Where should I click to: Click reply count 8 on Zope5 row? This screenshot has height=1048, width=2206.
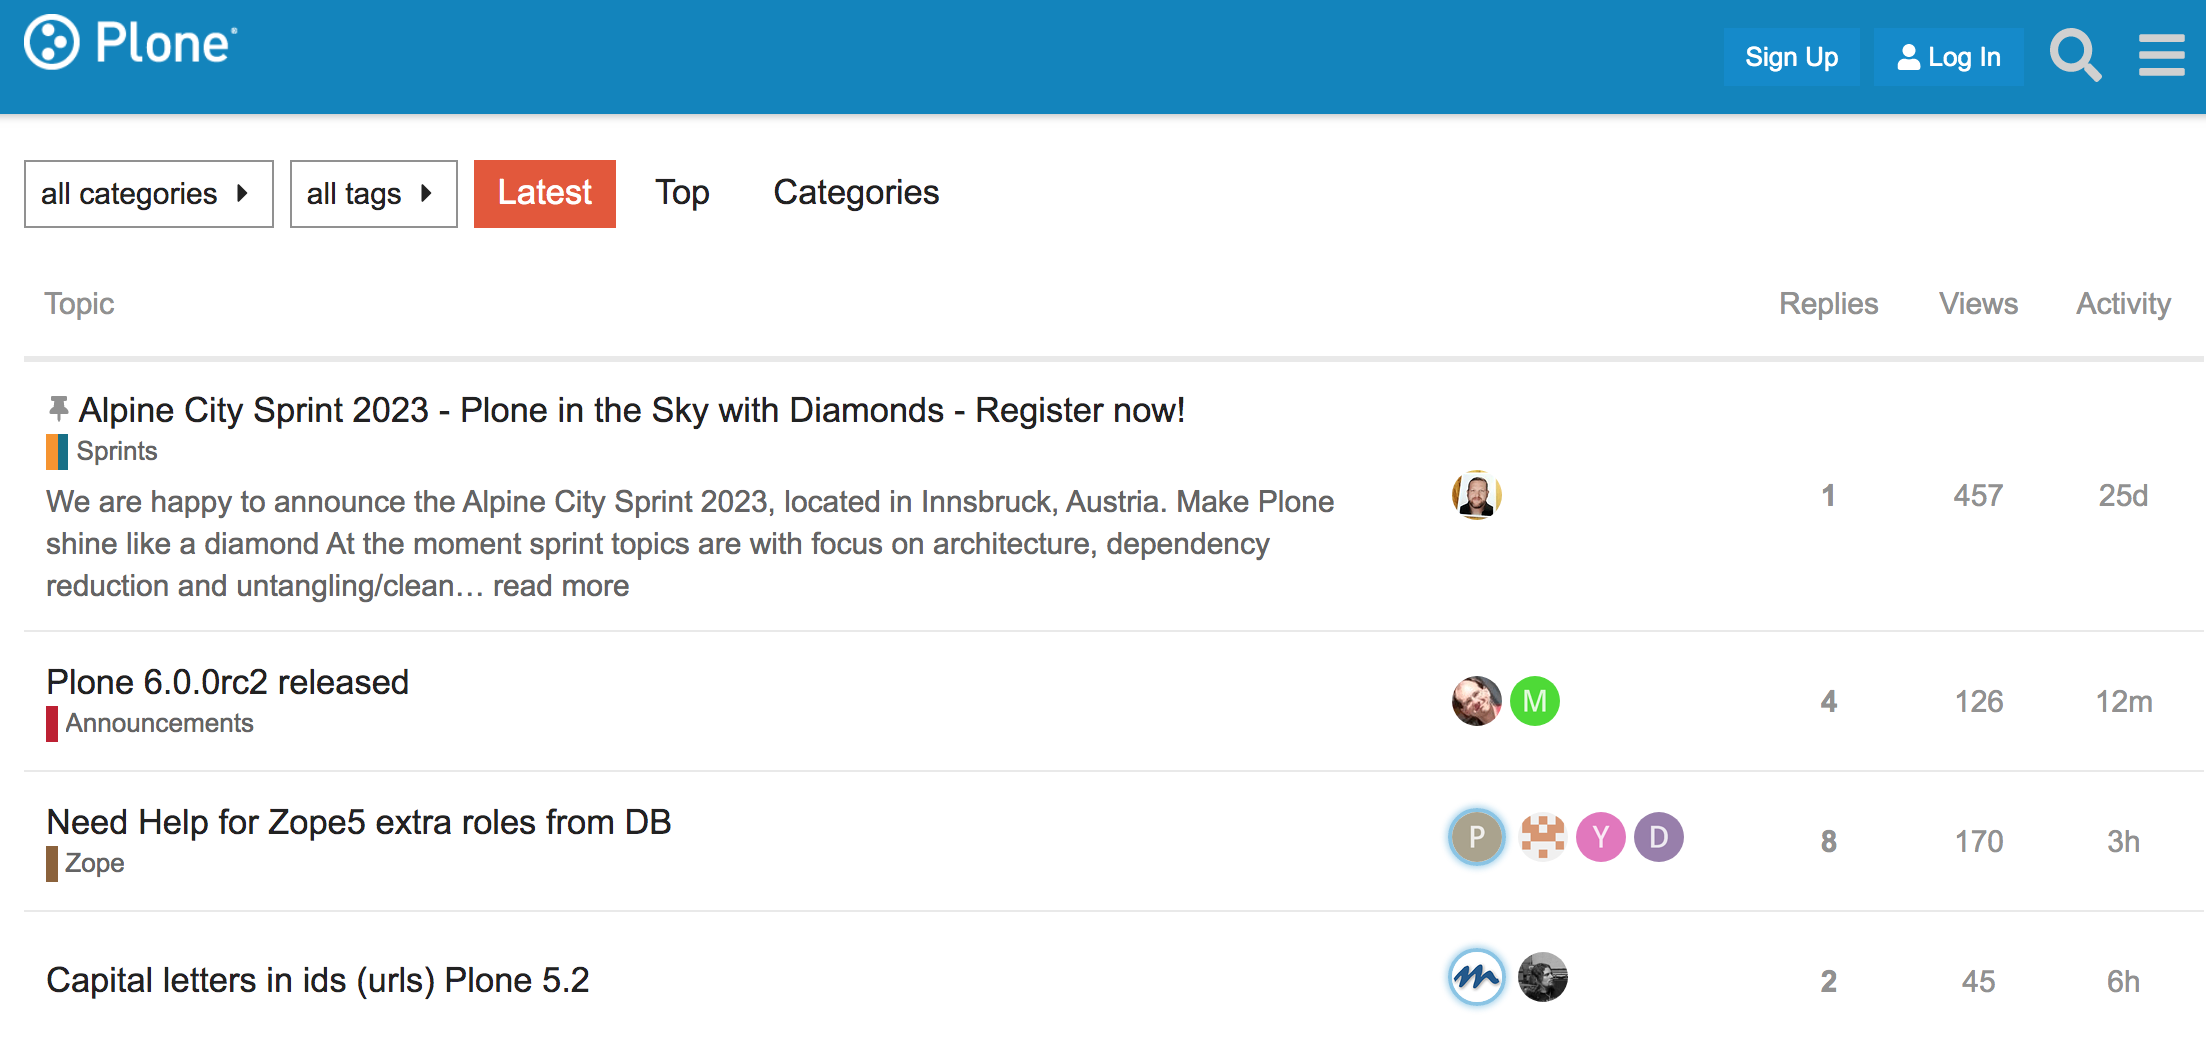click(x=1828, y=842)
